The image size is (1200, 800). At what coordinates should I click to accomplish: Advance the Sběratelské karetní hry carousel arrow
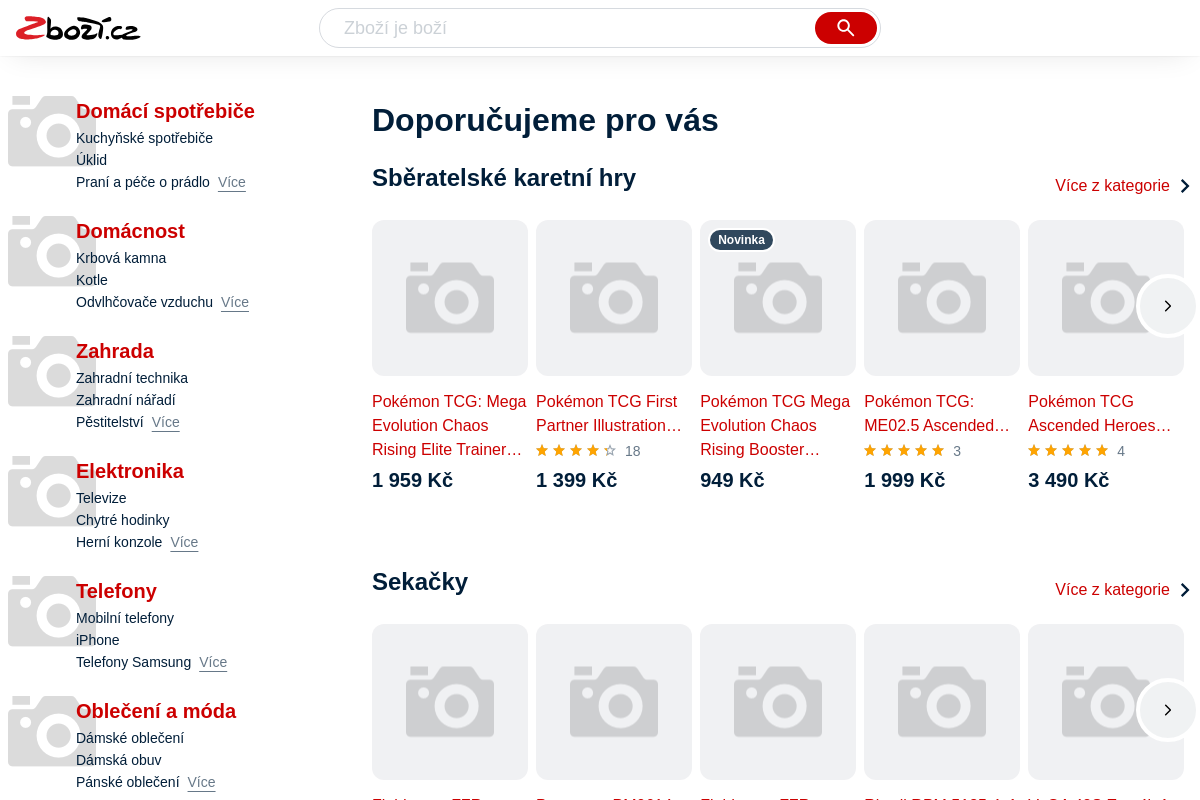pyautogui.click(x=1167, y=306)
